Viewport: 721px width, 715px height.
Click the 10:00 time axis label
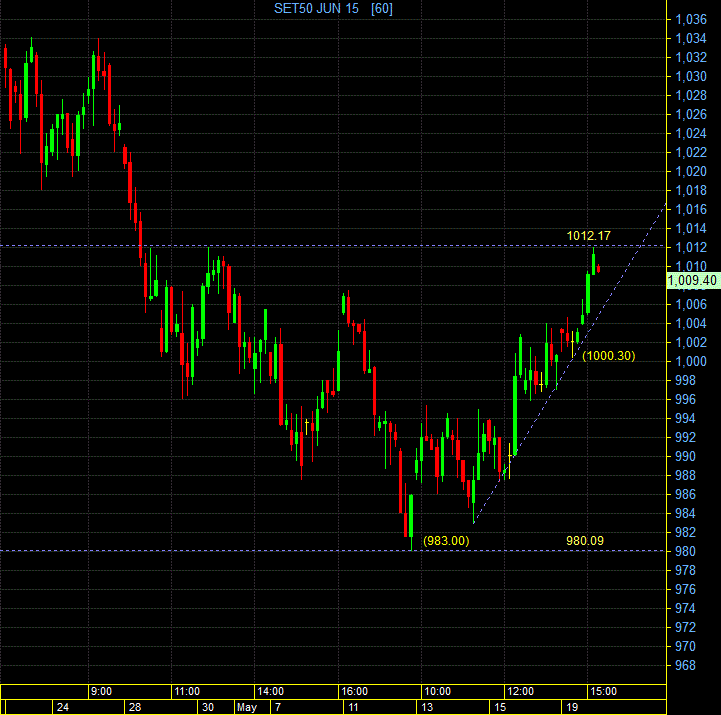(437, 692)
